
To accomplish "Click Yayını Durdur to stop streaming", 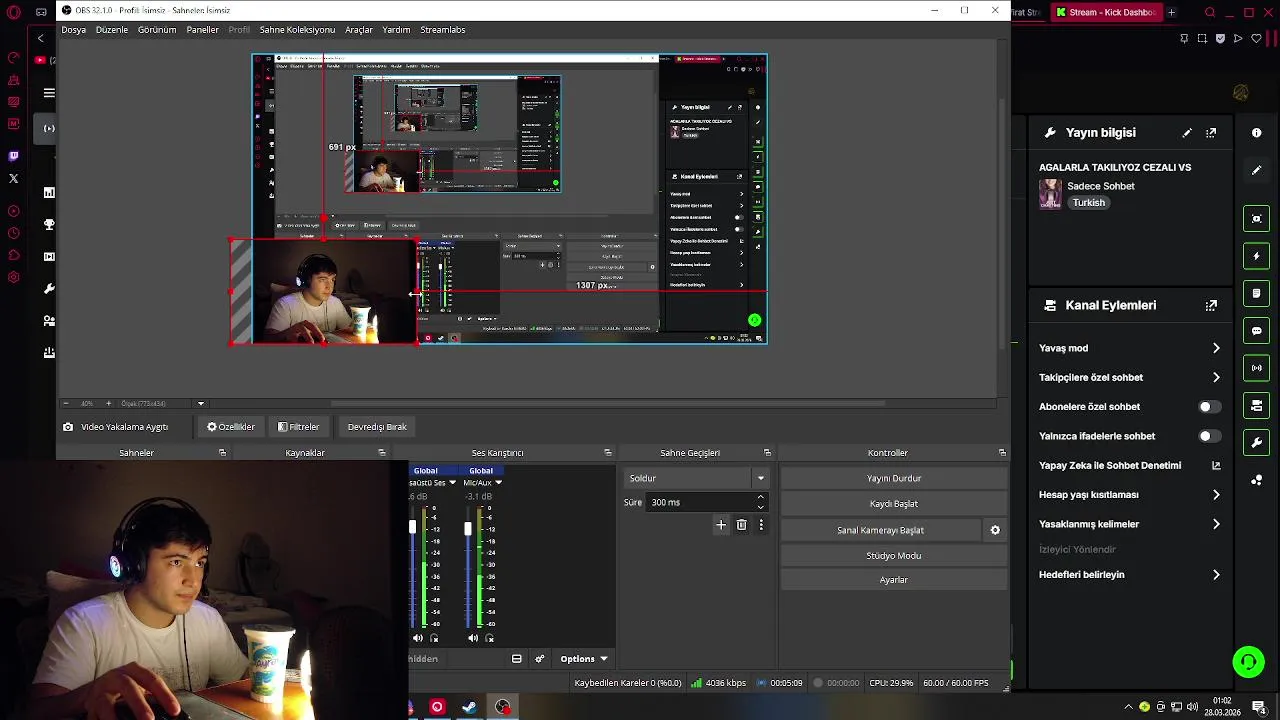I will click(894, 478).
